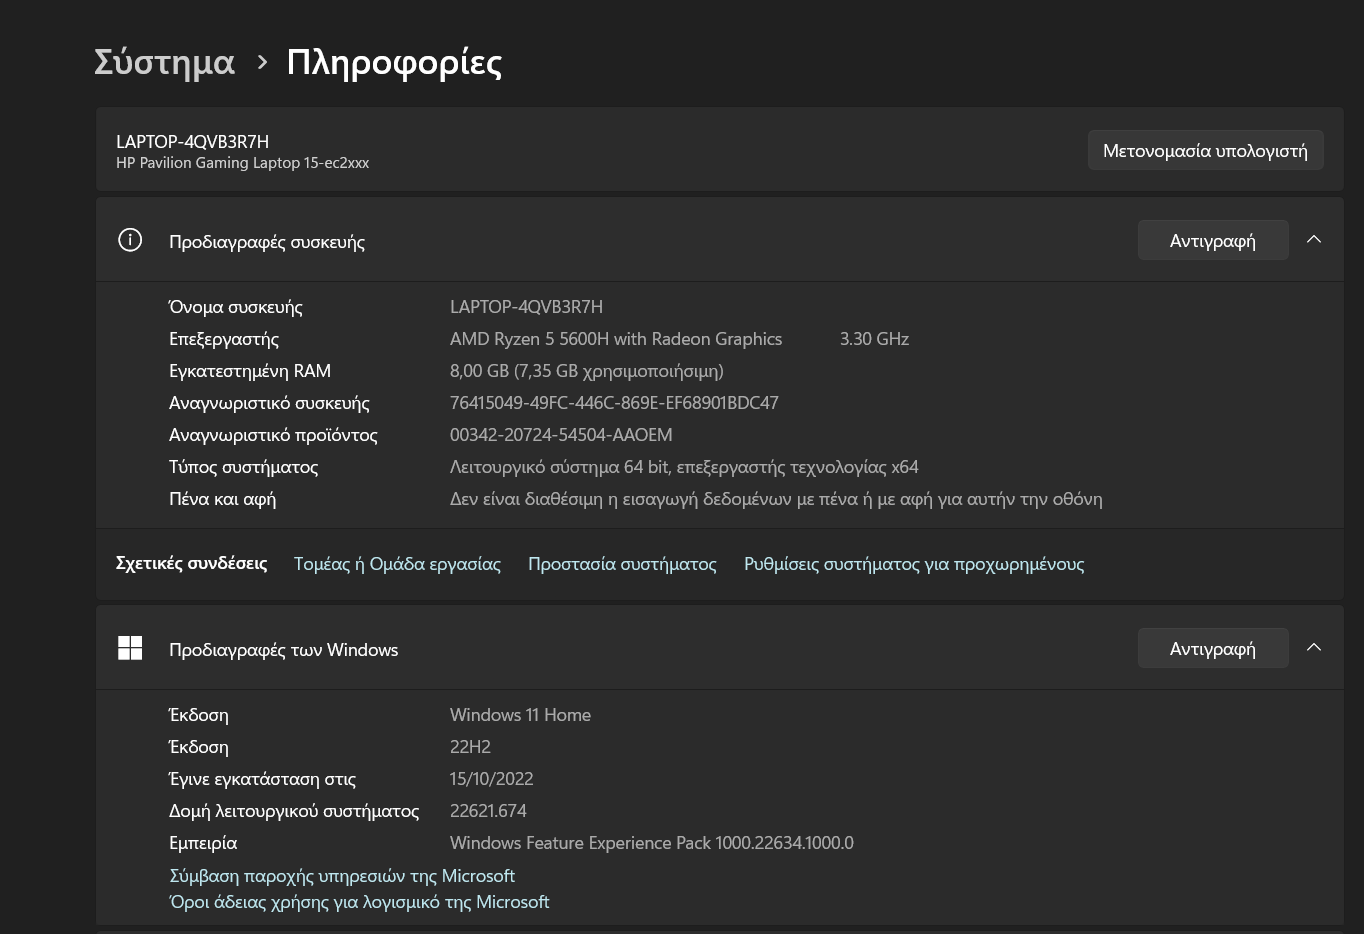The height and width of the screenshot is (934, 1364).
Task: Click the Windows 11 Home value
Action: click(520, 715)
